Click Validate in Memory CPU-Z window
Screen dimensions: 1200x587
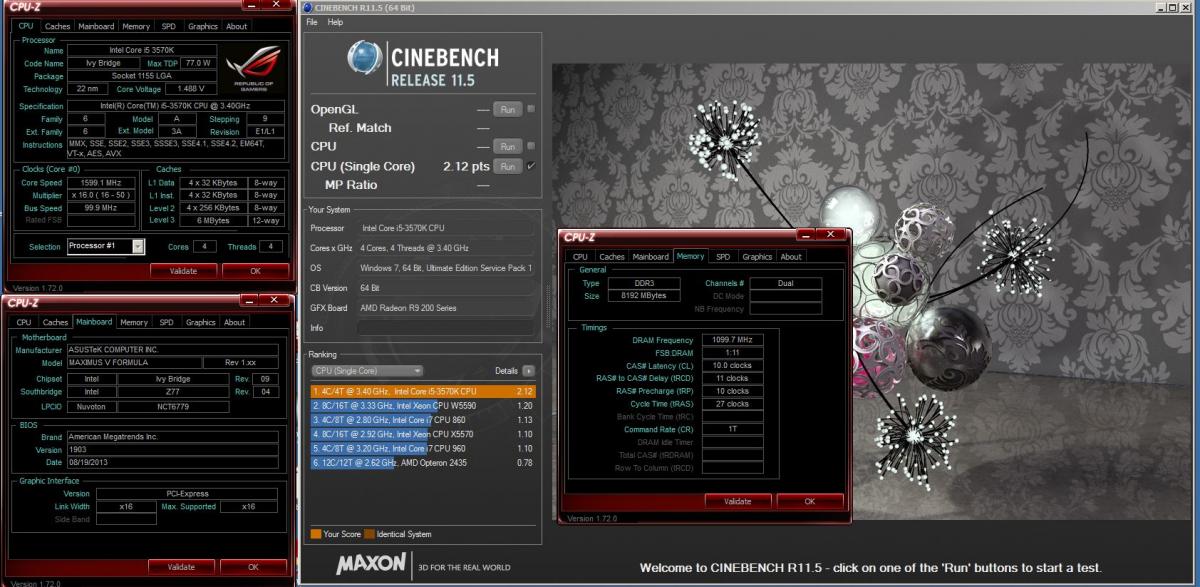pos(737,501)
